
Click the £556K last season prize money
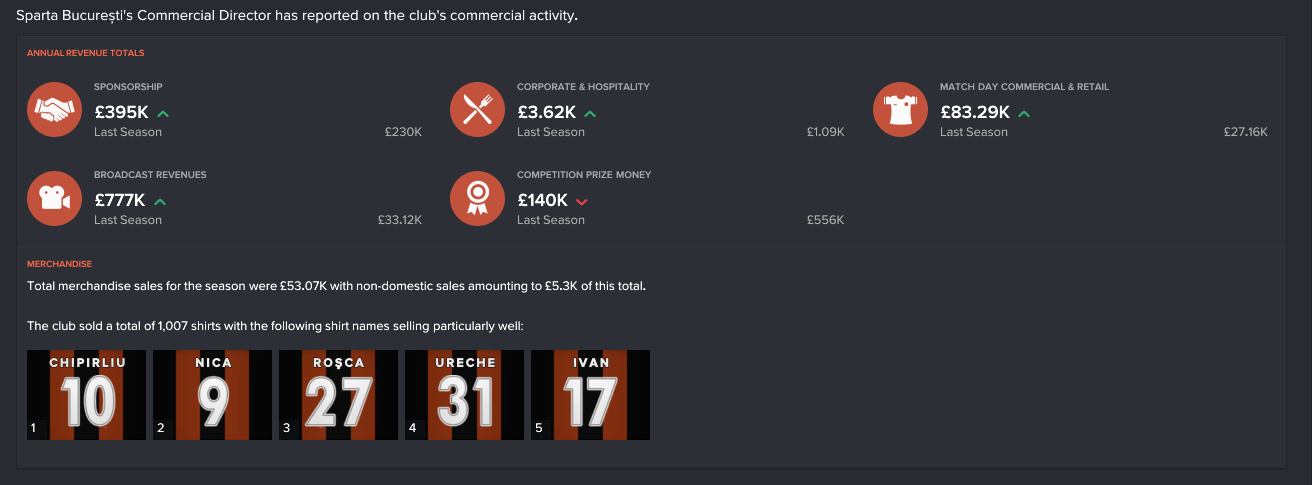pyautogui.click(x=825, y=220)
